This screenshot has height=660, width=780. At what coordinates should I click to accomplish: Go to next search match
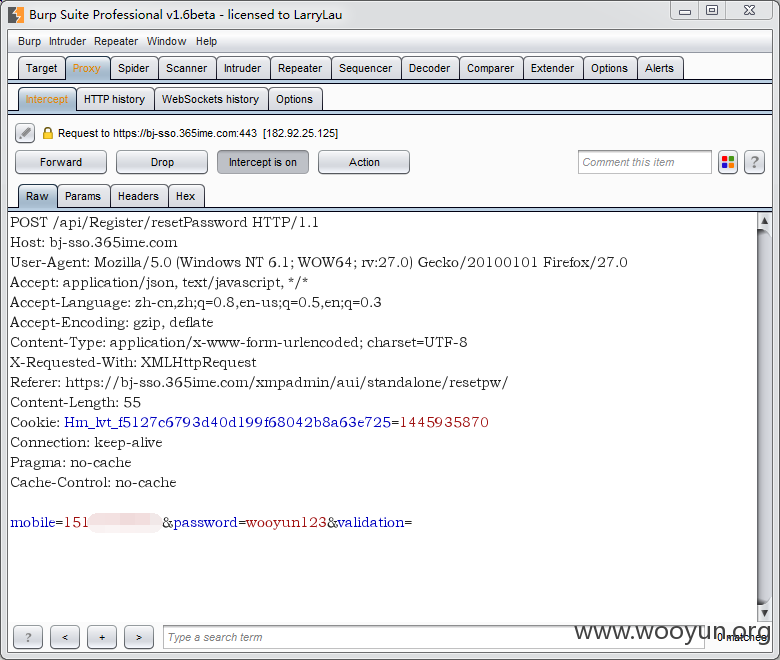click(x=139, y=637)
